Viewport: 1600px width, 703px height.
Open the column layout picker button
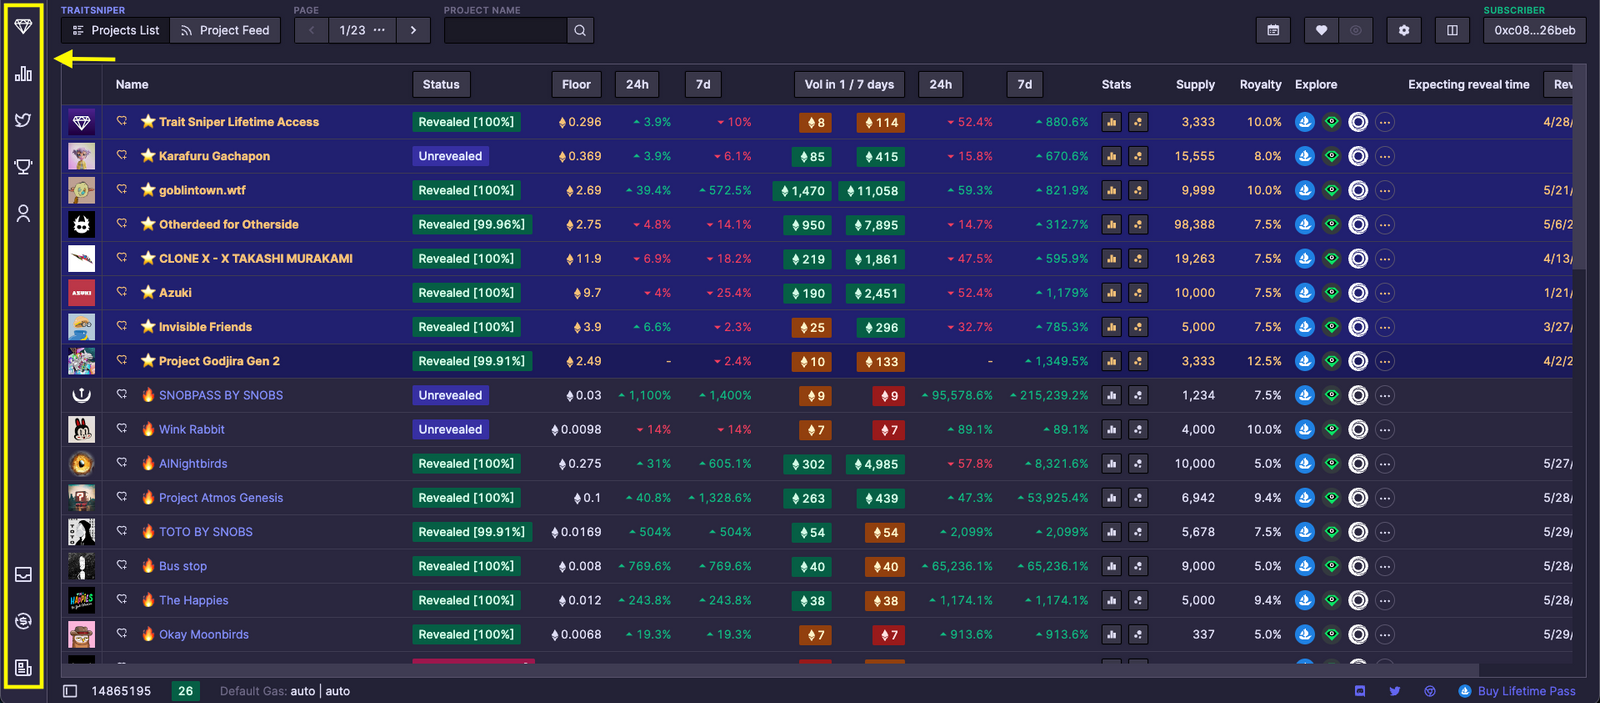pyautogui.click(x=1452, y=30)
